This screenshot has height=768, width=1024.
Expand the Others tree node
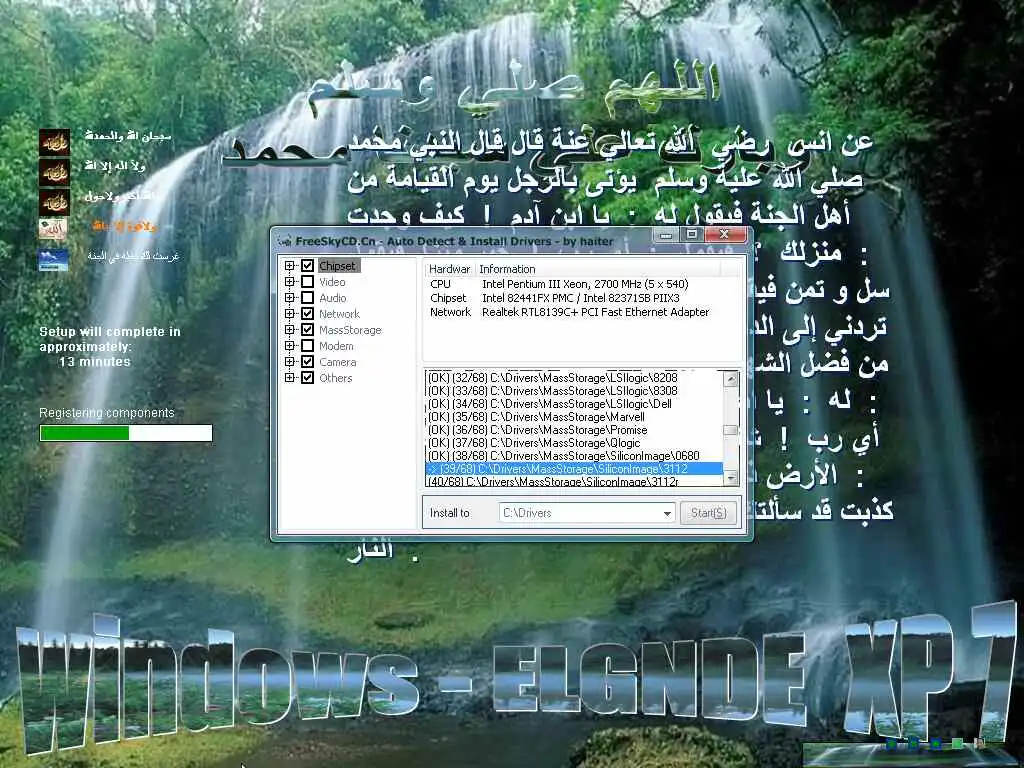click(289, 377)
